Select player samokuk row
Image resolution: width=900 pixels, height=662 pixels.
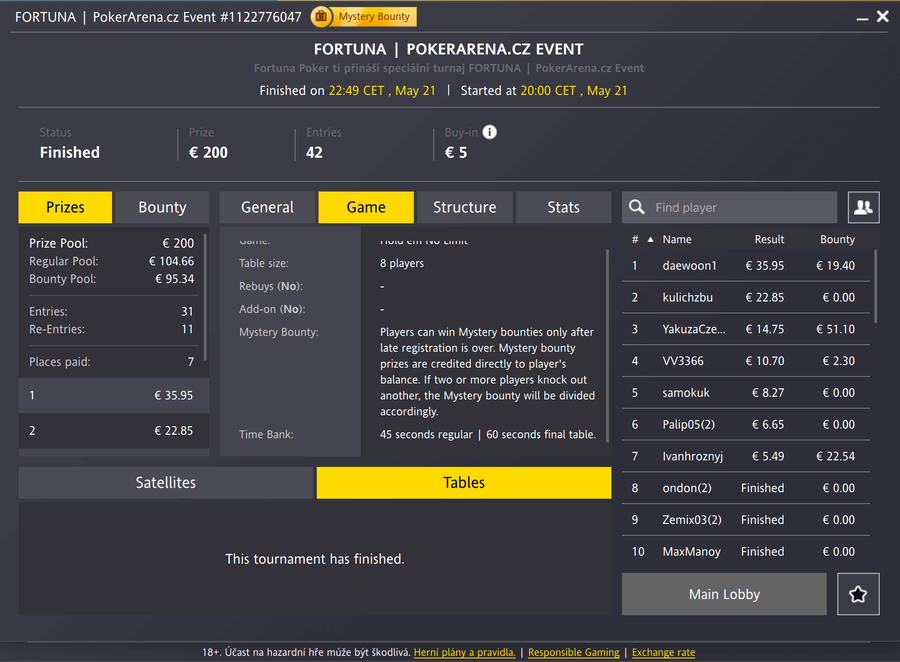pos(746,393)
